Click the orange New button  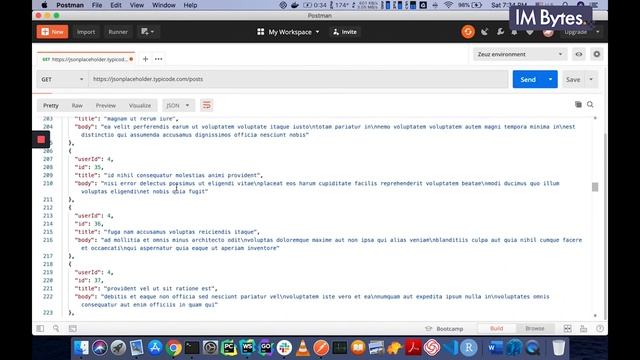click(52, 32)
